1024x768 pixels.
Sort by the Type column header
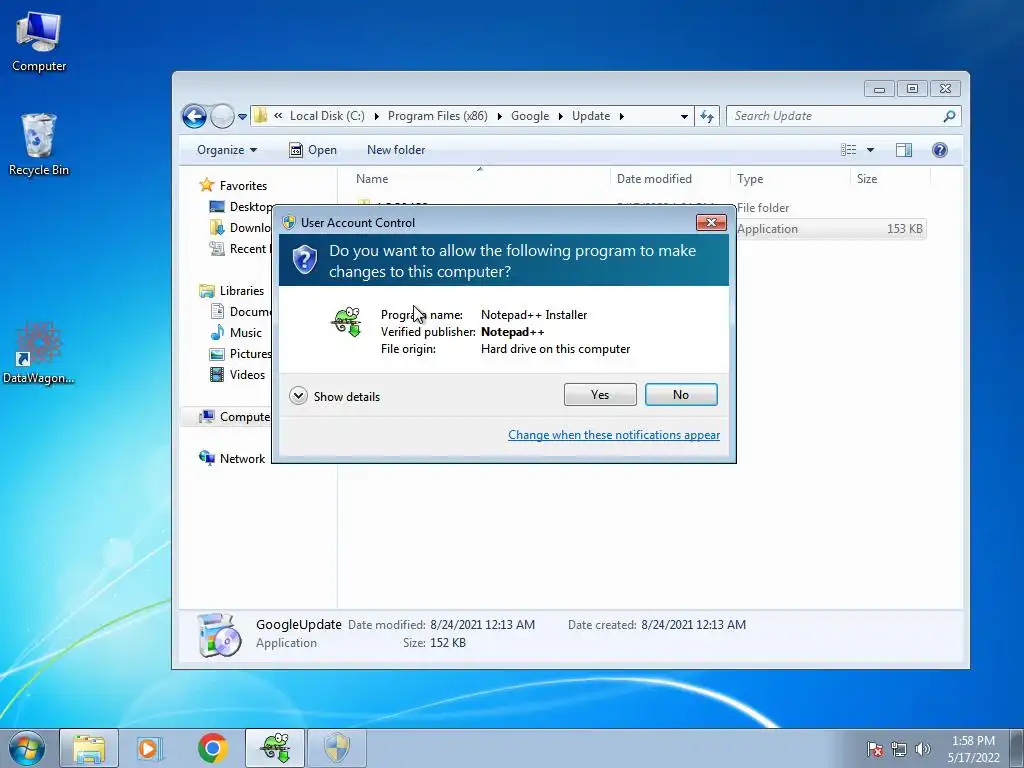790,179
